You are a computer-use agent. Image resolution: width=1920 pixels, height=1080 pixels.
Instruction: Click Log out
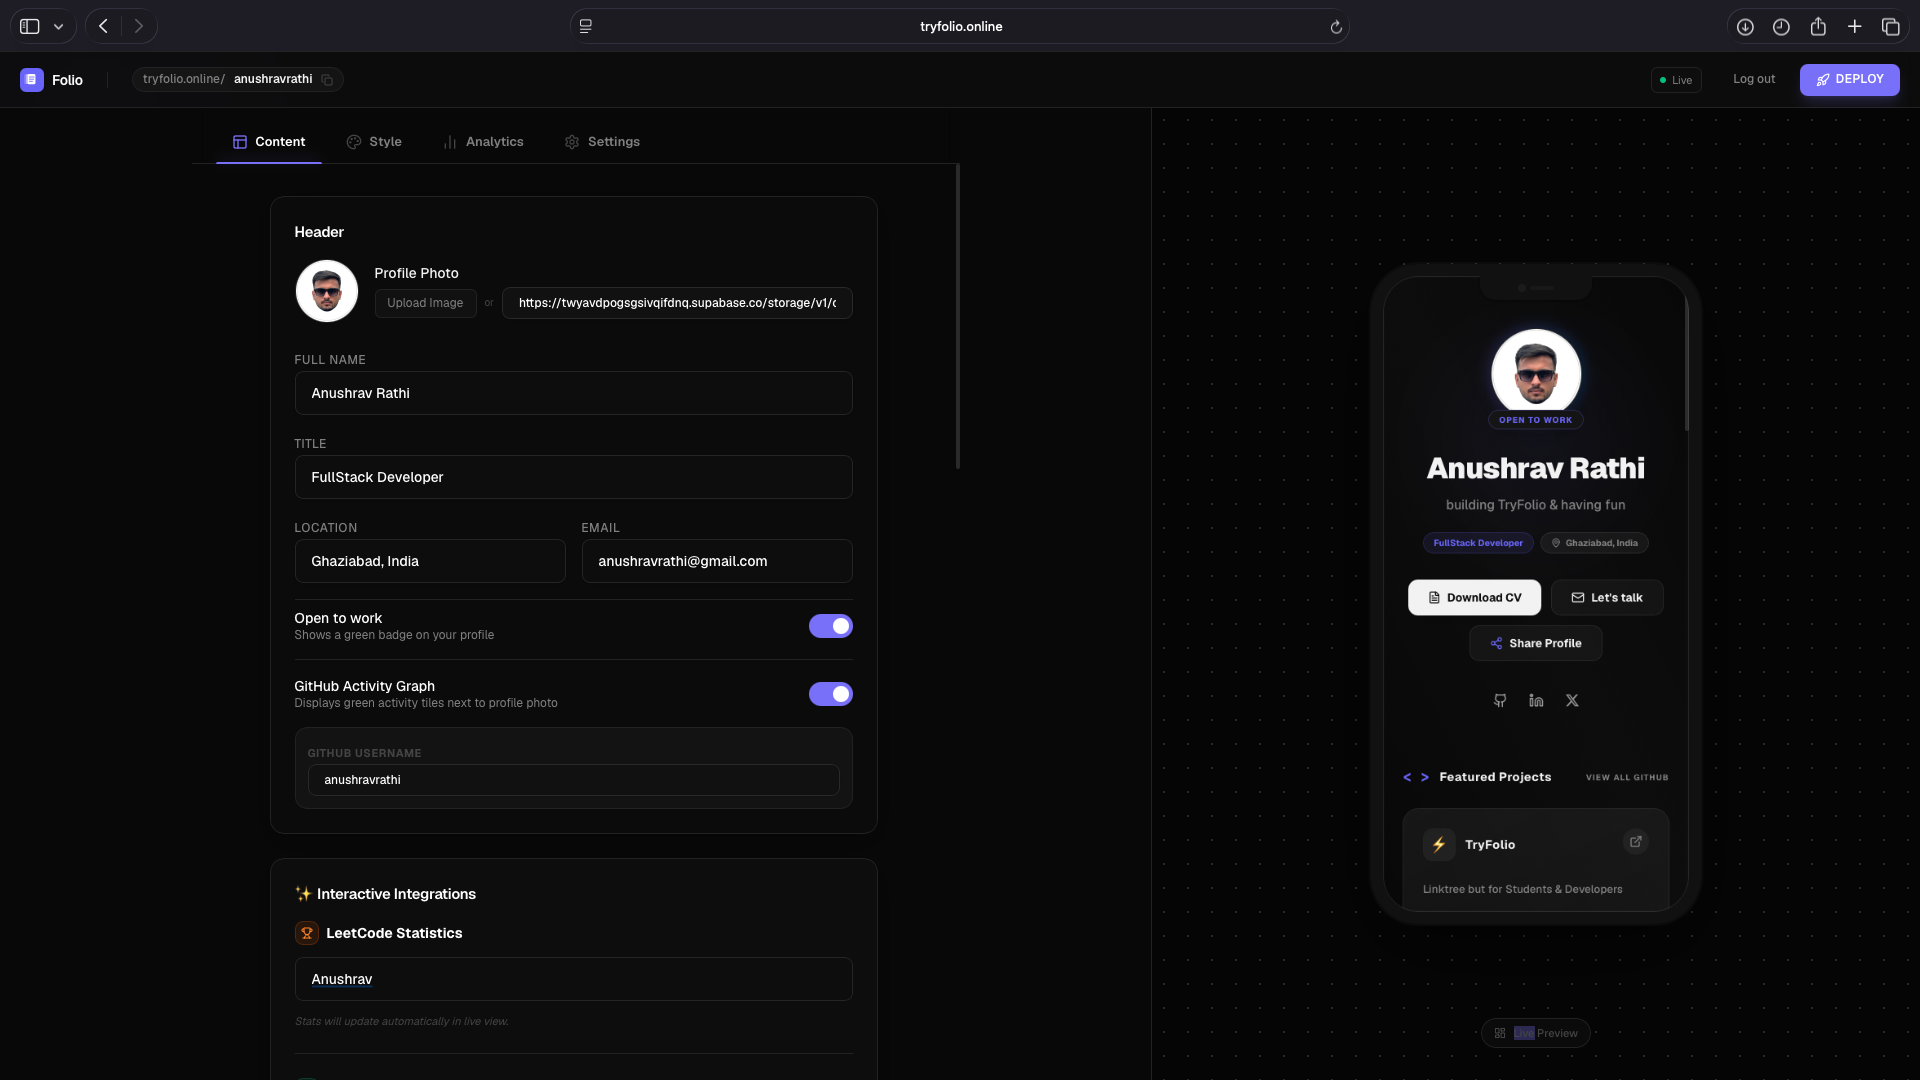pos(1754,80)
